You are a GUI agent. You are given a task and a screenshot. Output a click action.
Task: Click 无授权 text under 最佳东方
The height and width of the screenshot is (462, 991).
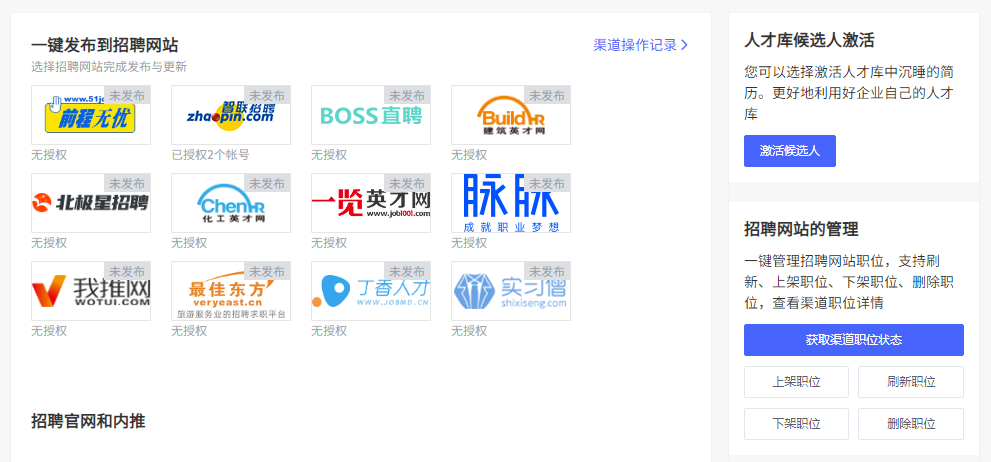189,331
